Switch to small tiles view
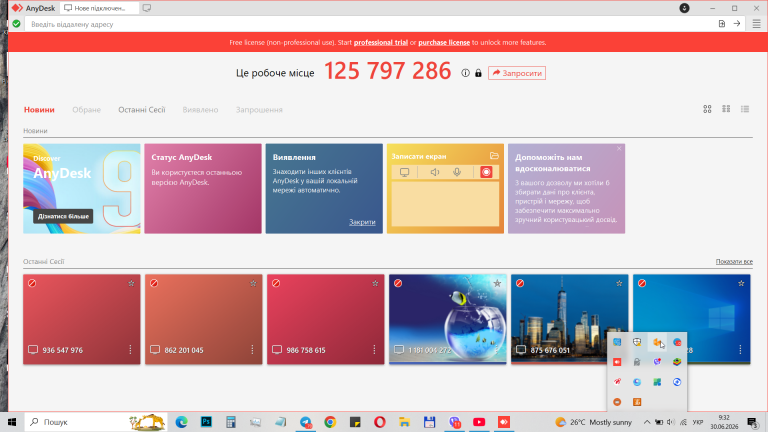This screenshot has width=768, height=432. 726,109
